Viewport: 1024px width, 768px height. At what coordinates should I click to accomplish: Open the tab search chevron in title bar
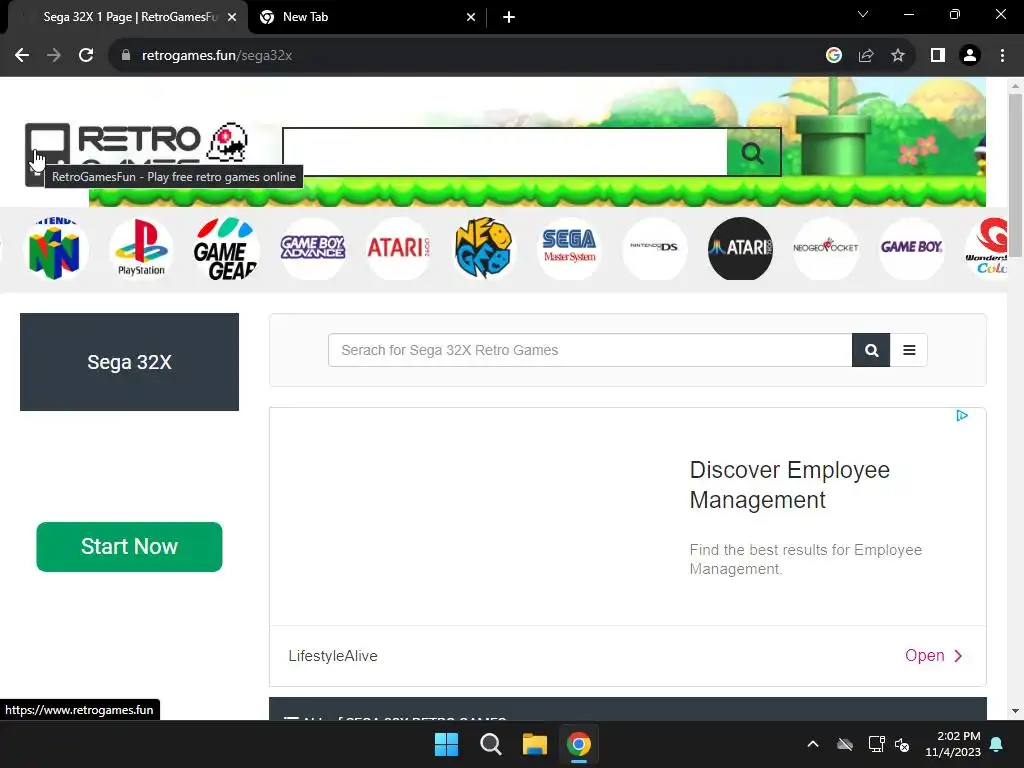863,14
